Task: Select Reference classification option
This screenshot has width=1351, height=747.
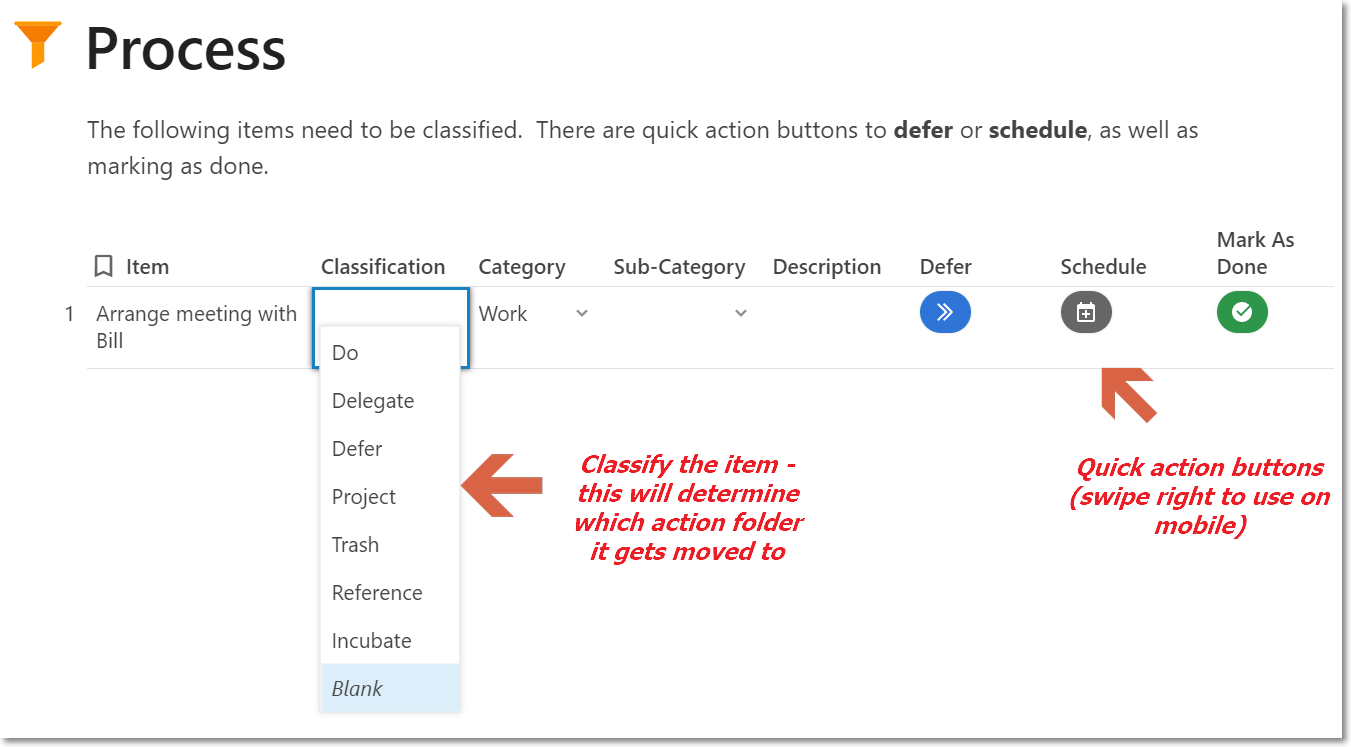Action: (377, 593)
